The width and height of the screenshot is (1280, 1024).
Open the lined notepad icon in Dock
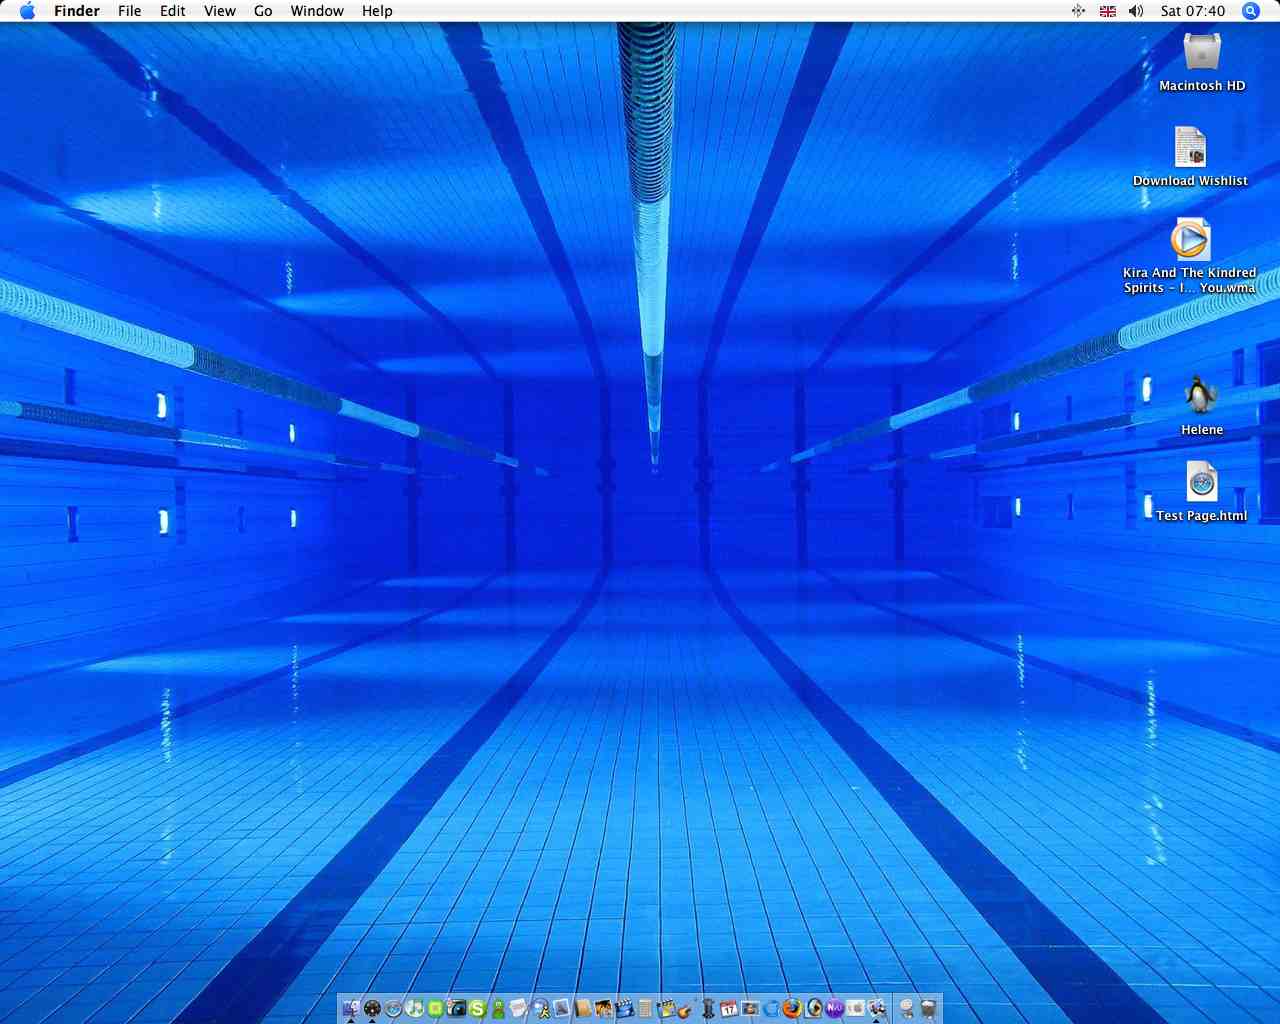645,1008
